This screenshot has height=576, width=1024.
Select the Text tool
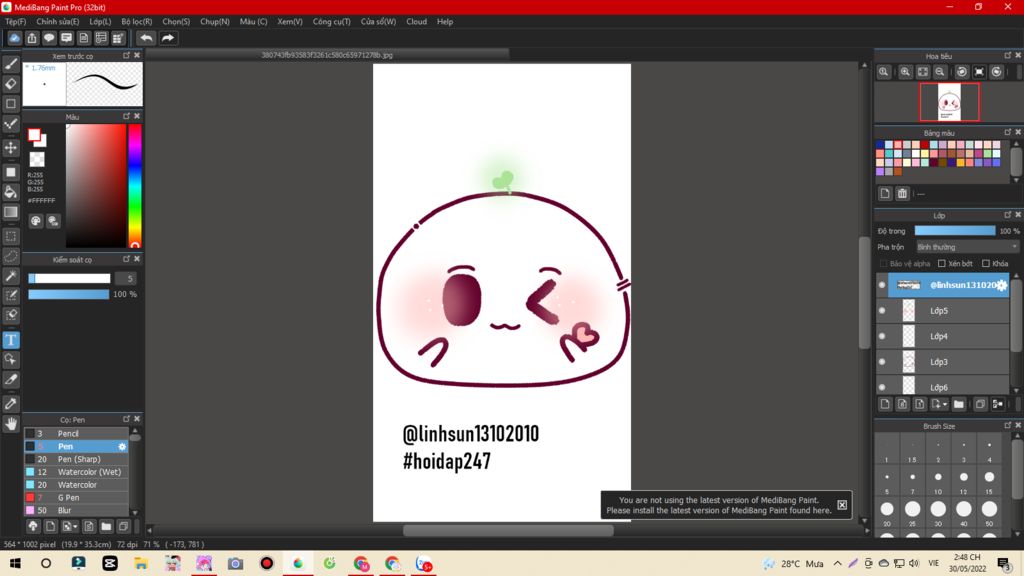click(11, 340)
